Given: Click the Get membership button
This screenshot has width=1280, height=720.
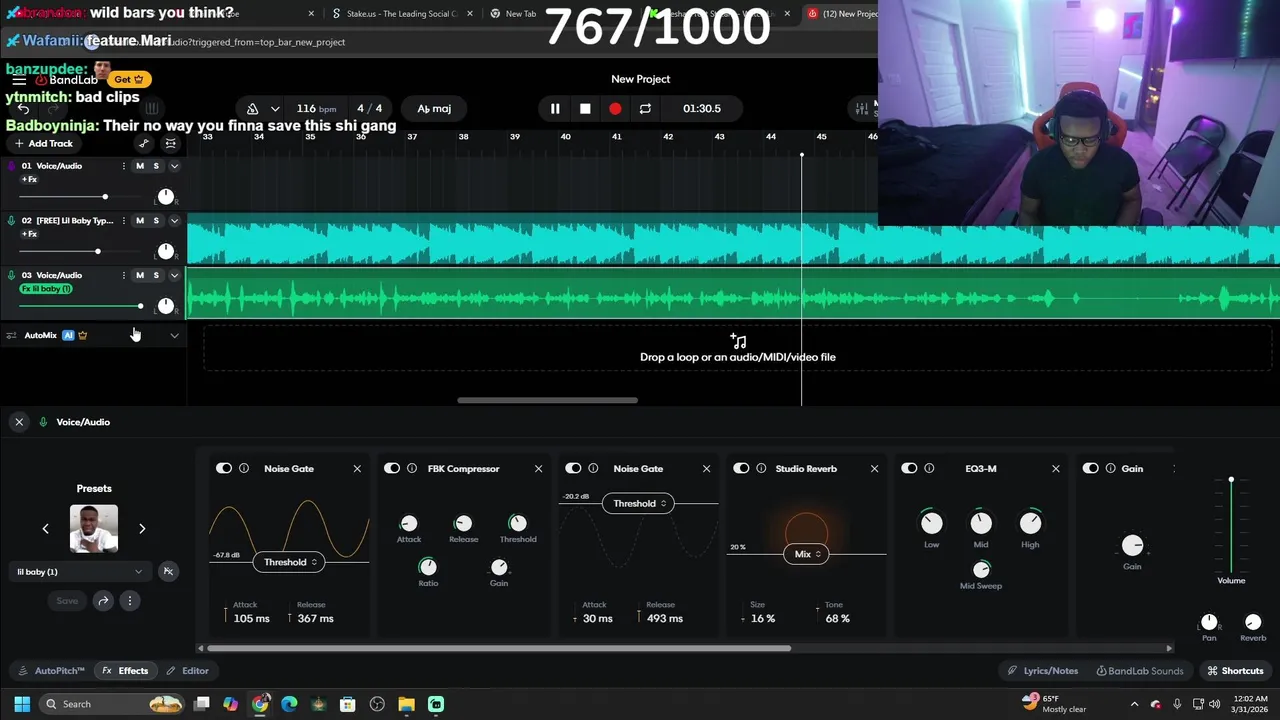Looking at the screenshot, I should (128, 79).
